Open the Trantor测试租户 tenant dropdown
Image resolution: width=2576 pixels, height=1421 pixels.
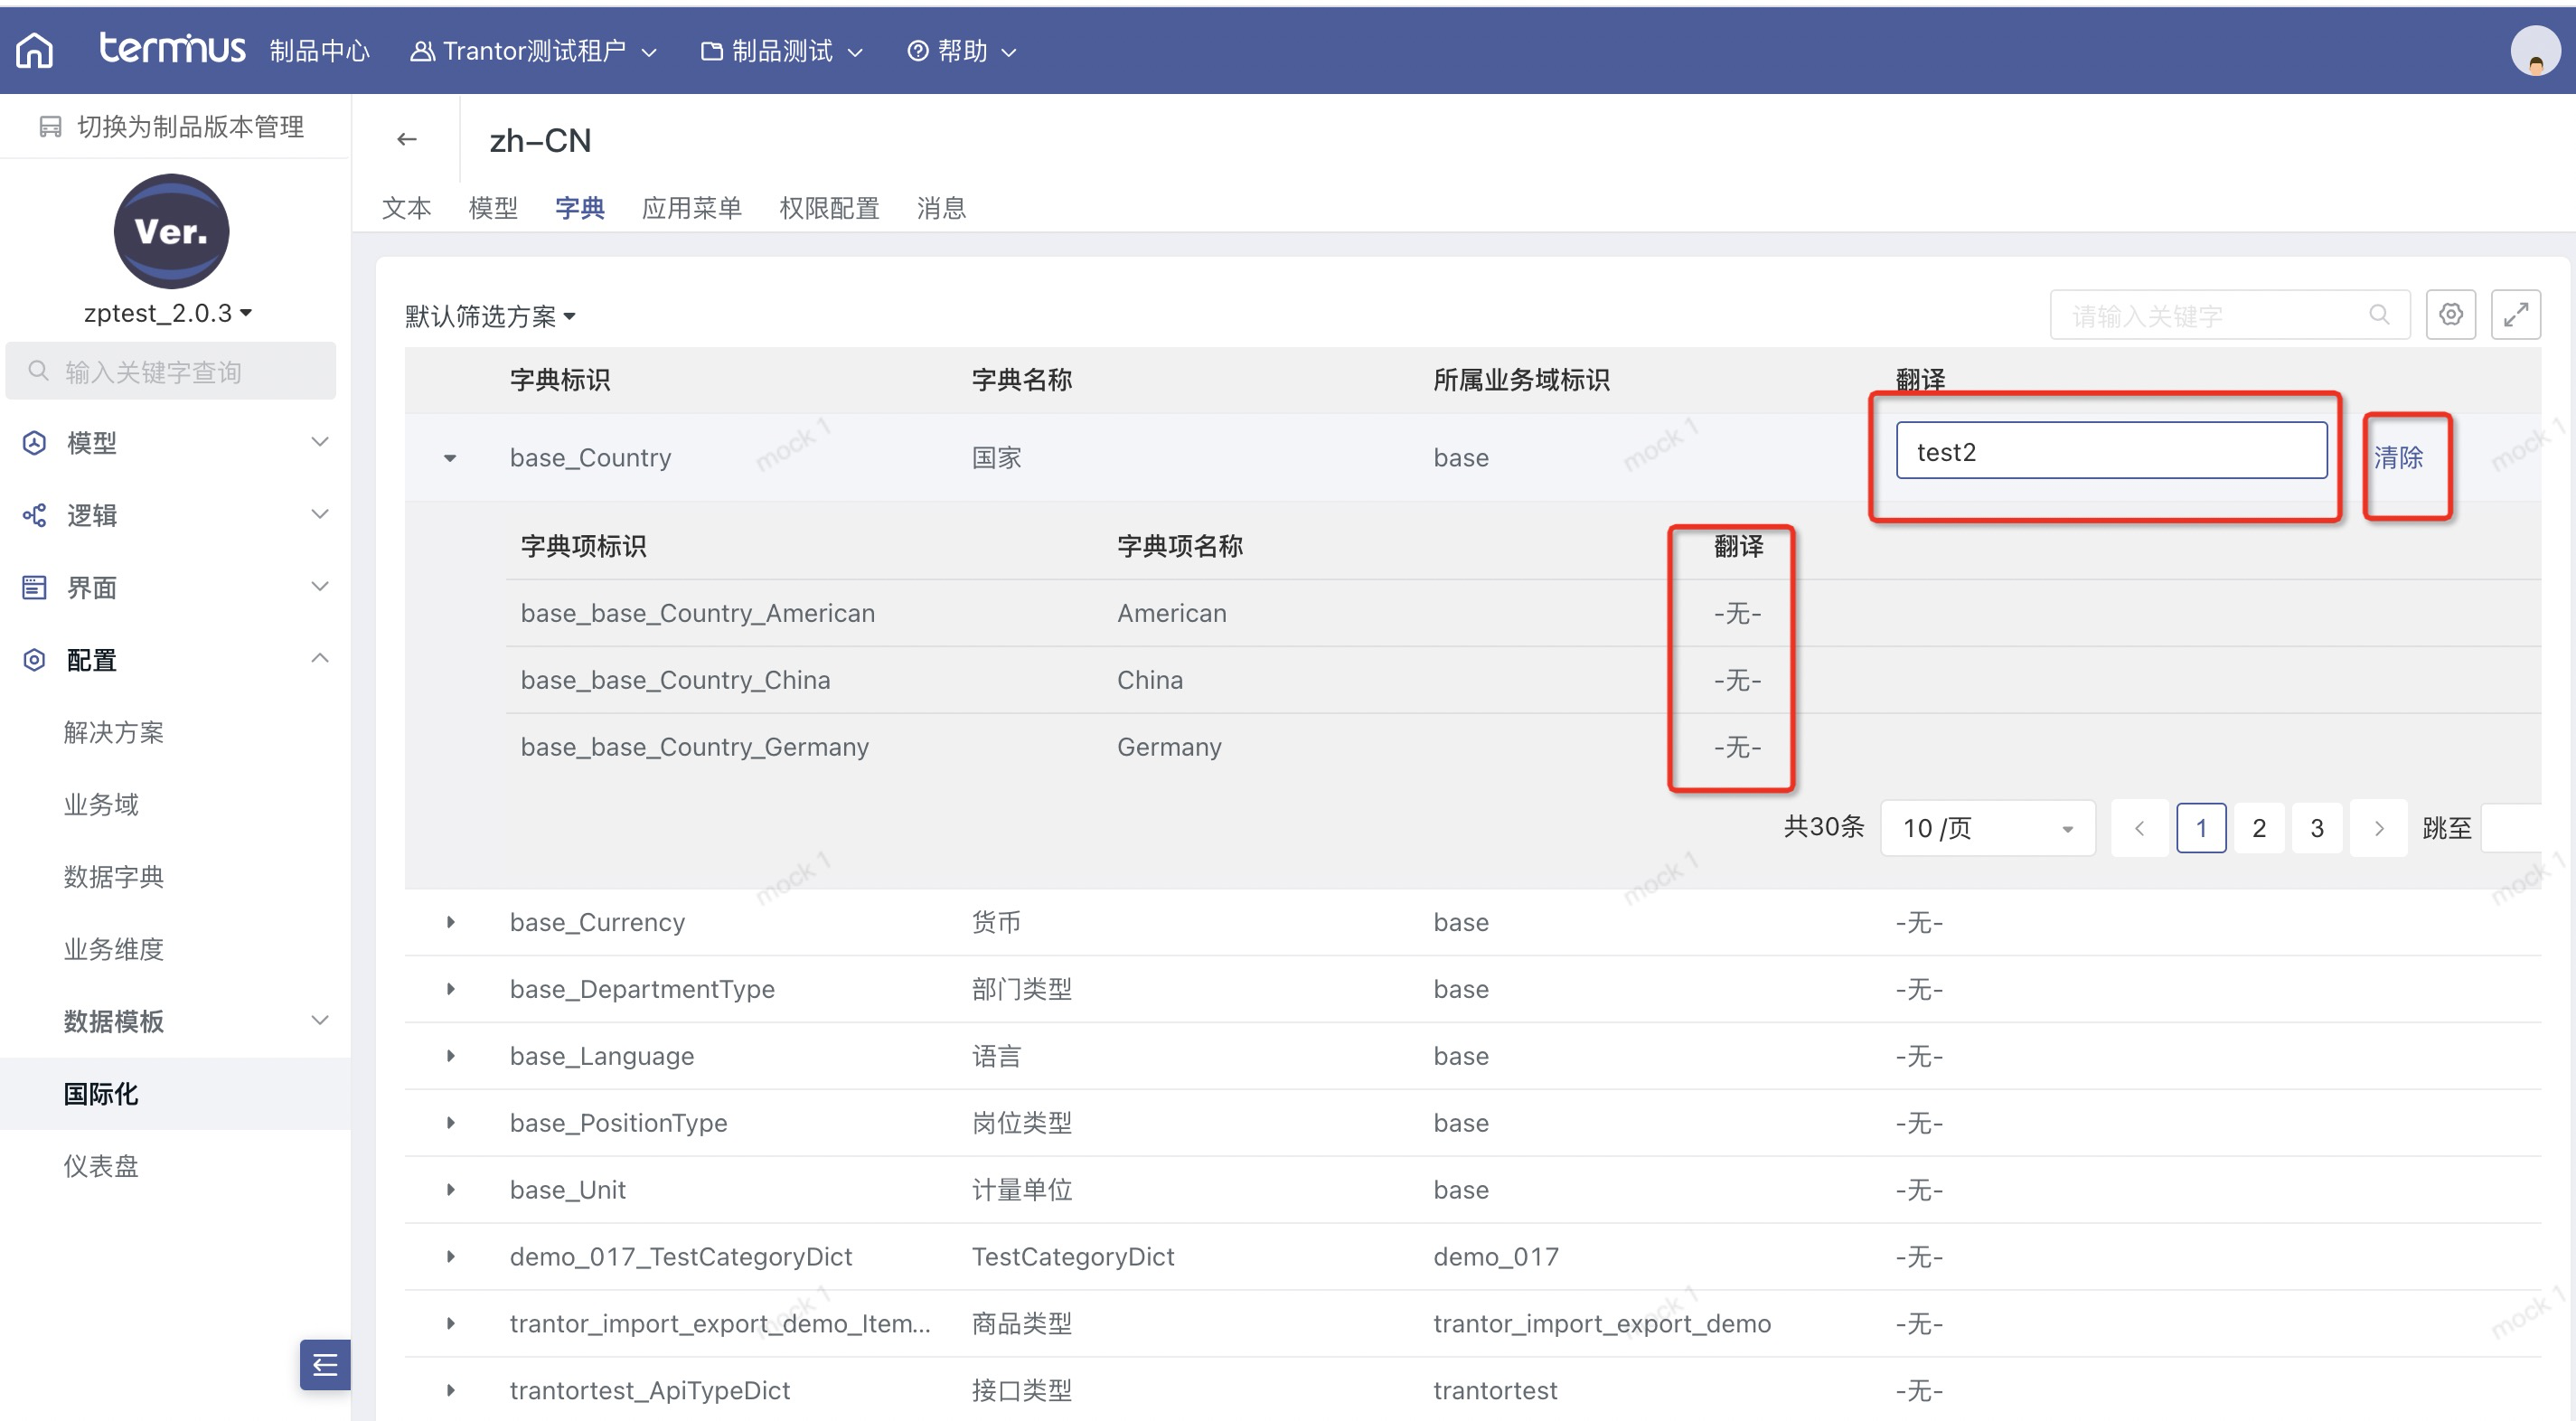[533, 51]
